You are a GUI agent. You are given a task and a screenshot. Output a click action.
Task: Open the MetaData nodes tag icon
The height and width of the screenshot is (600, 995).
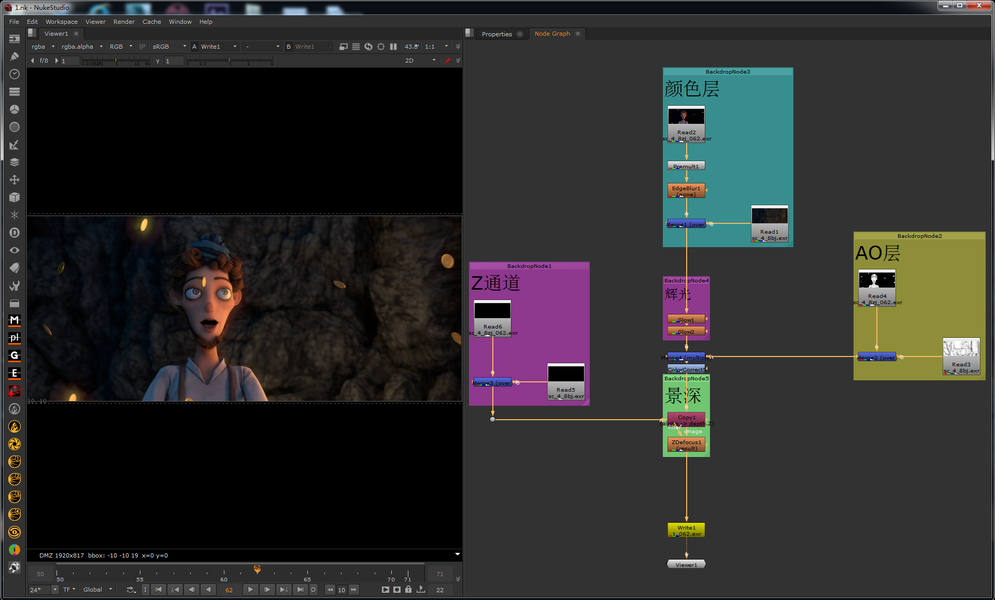click(14, 268)
